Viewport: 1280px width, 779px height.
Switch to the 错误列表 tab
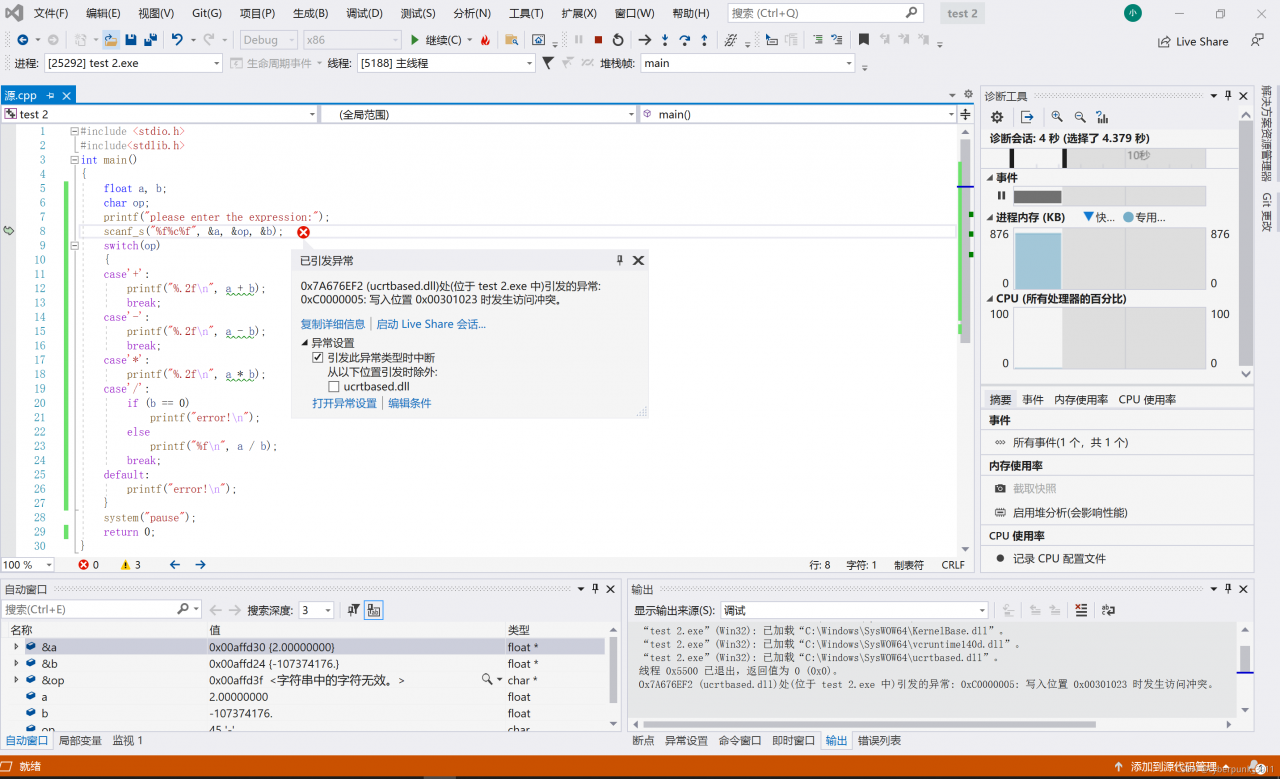pos(879,741)
